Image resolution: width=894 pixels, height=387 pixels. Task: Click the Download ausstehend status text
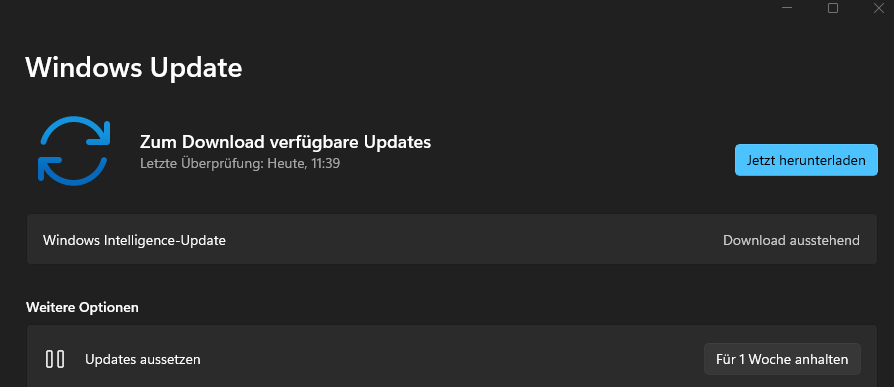[791, 241]
